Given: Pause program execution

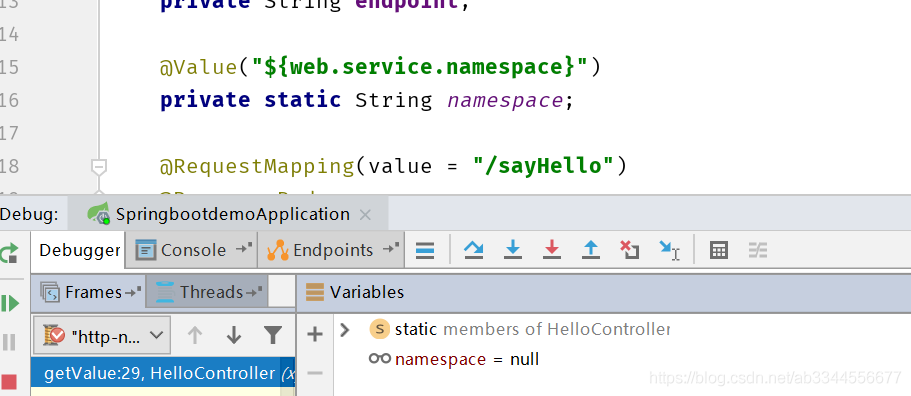Looking at the screenshot, I should (9, 342).
